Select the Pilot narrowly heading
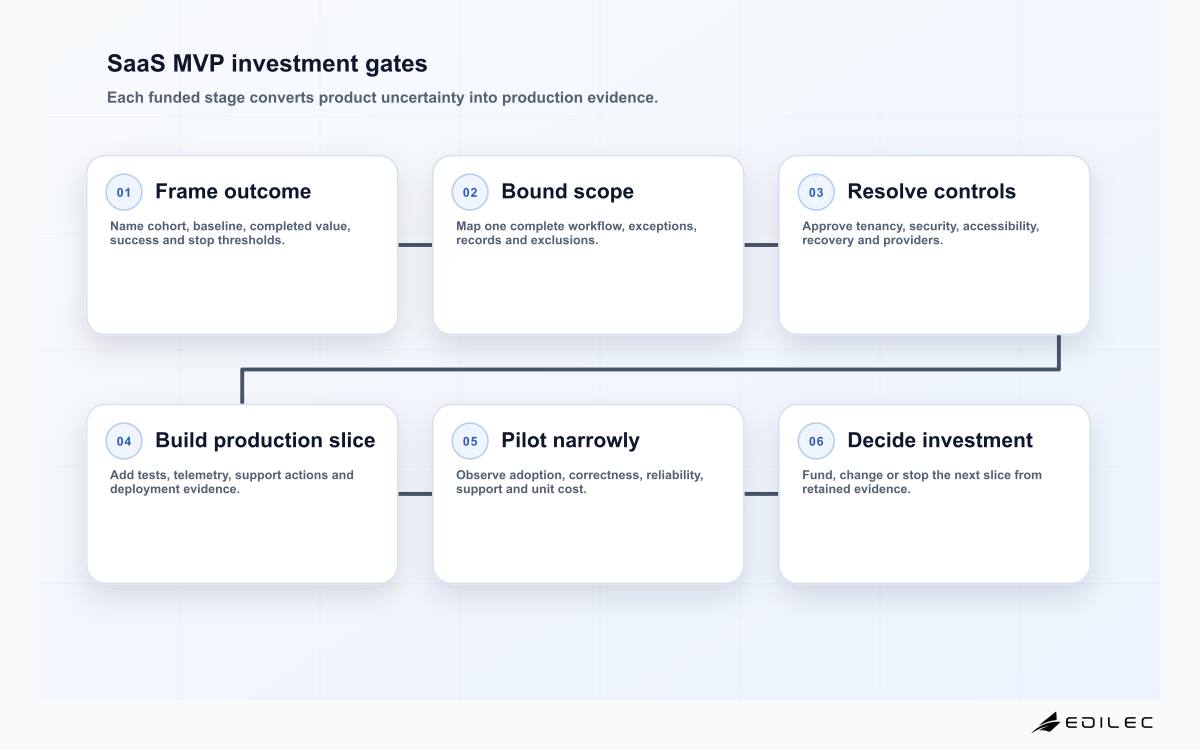This screenshot has height=750, width=1200. pos(570,440)
